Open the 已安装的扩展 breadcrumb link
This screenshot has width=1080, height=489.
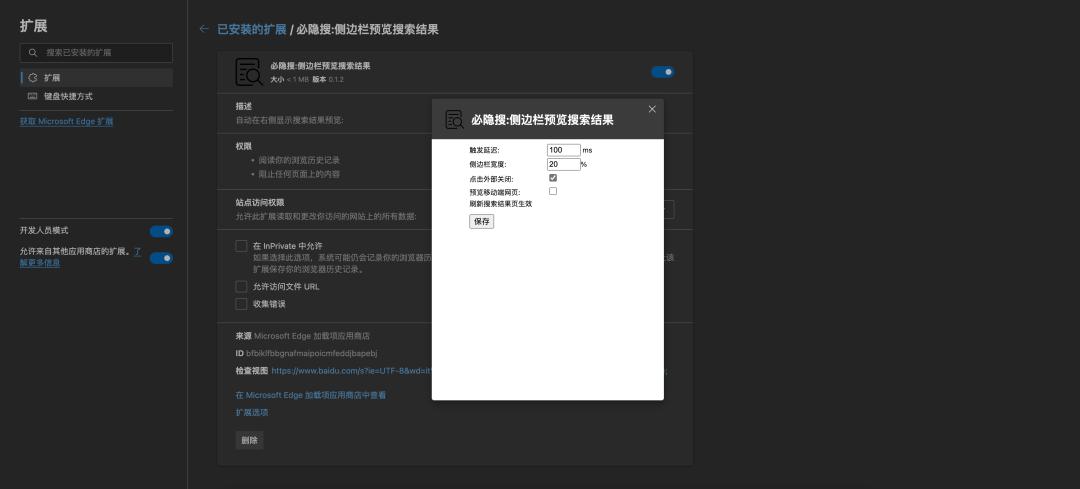pyautogui.click(x=251, y=29)
